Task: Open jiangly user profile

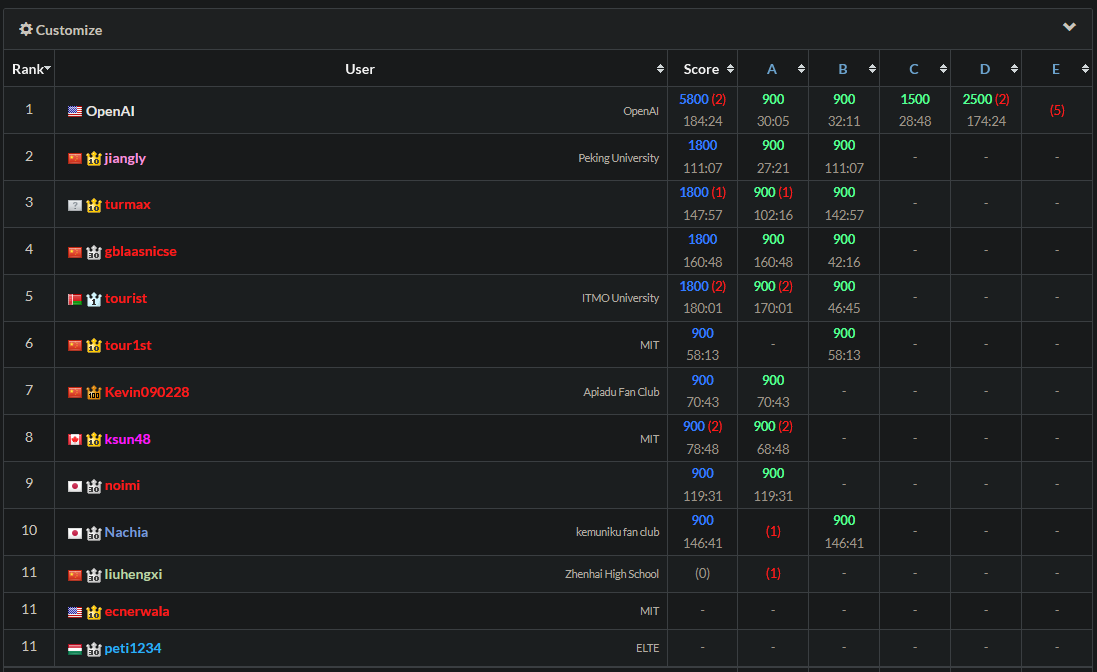Action: [125, 158]
